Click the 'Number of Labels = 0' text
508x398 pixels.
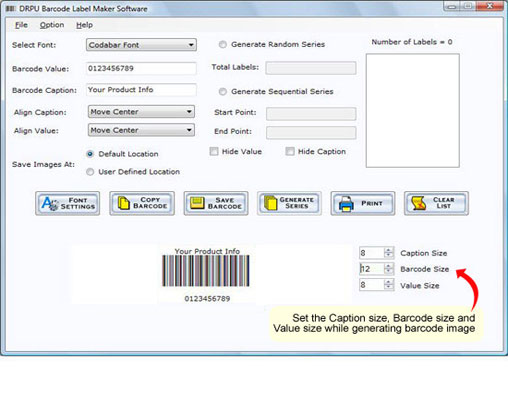pyautogui.click(x=412, y=42)
